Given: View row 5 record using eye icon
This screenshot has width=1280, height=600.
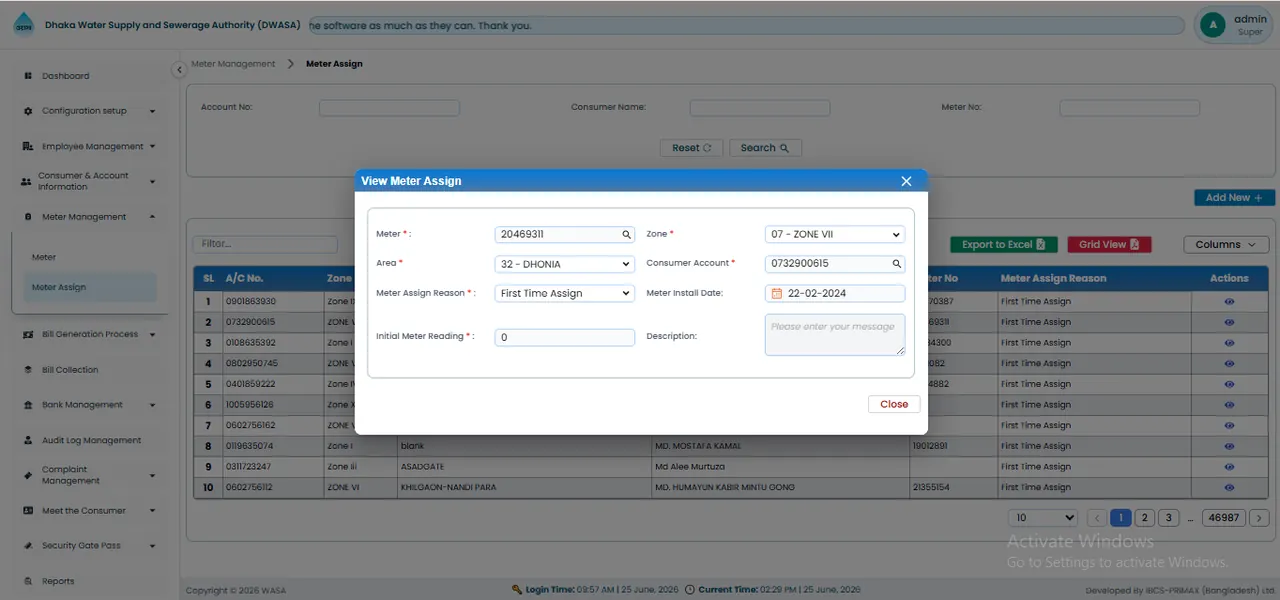Looking at the screenshot, I should point(1229,384).
